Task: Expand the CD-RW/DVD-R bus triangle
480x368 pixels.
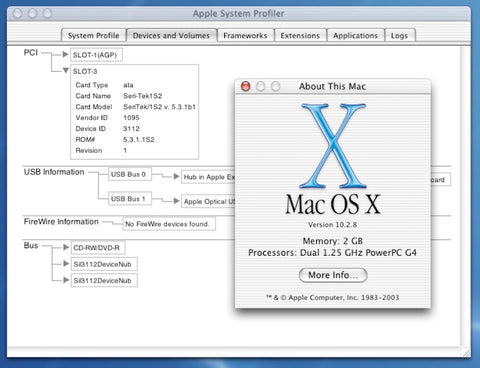Action: point(66,247)
